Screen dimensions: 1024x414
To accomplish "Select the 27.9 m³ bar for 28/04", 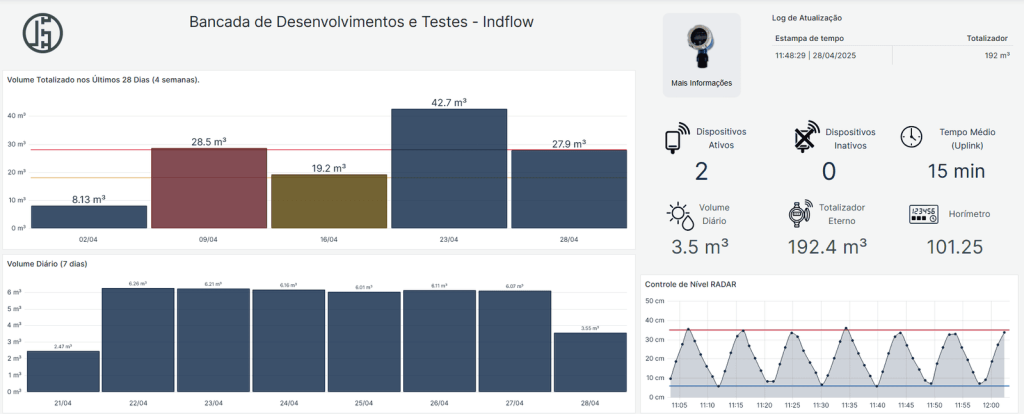I will tap(568, 188).
